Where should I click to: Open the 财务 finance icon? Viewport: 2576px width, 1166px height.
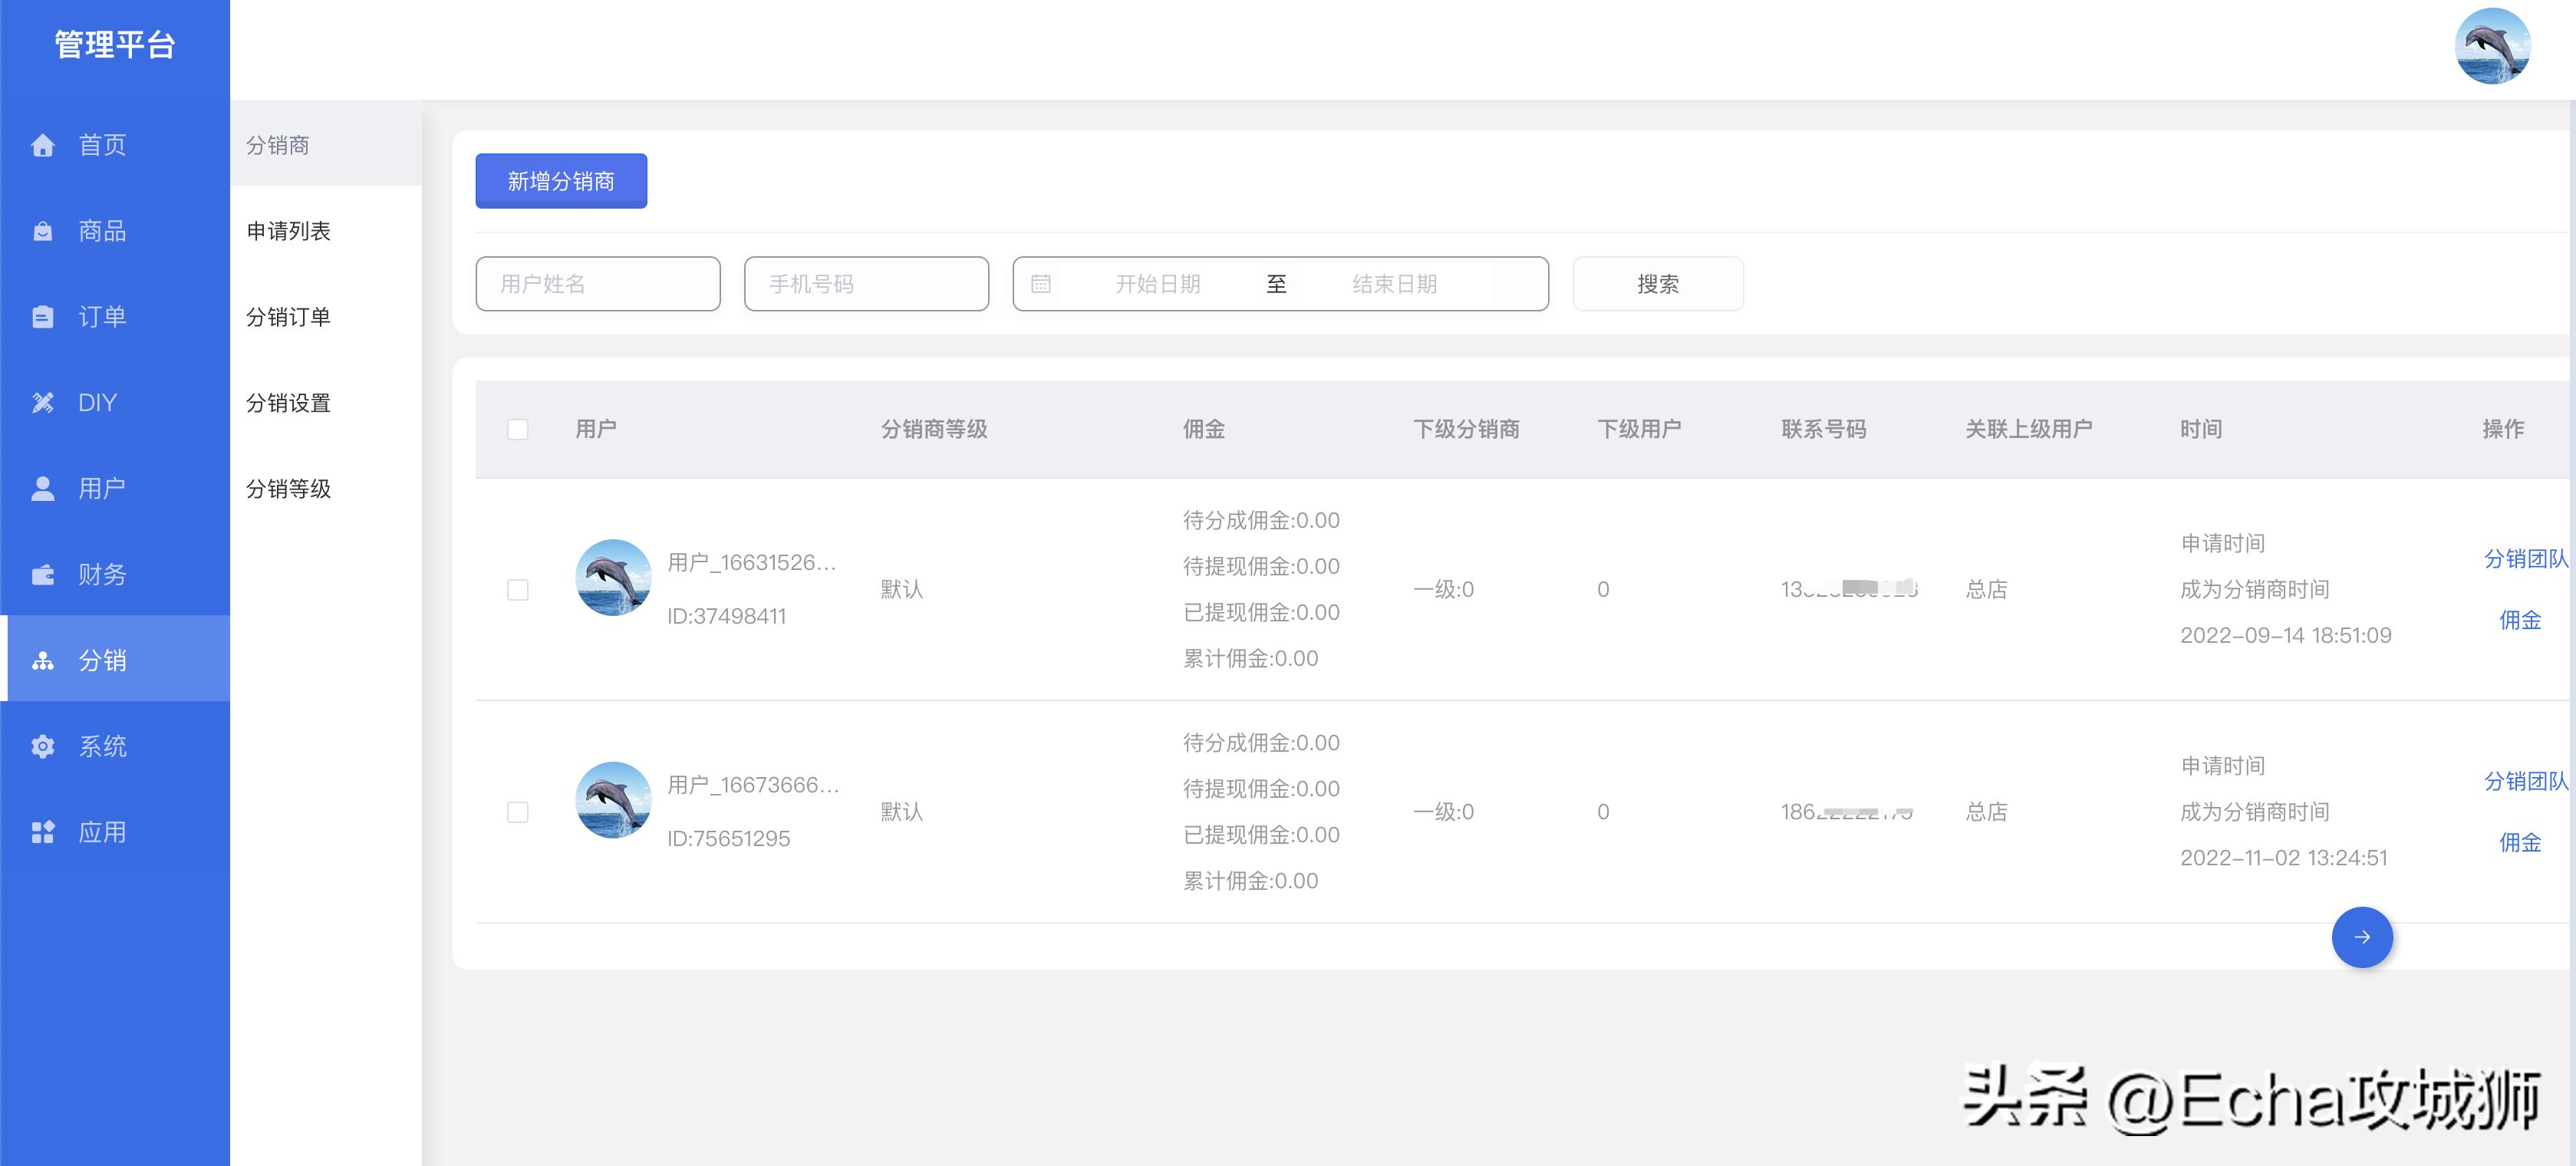[x=42, y=574]
